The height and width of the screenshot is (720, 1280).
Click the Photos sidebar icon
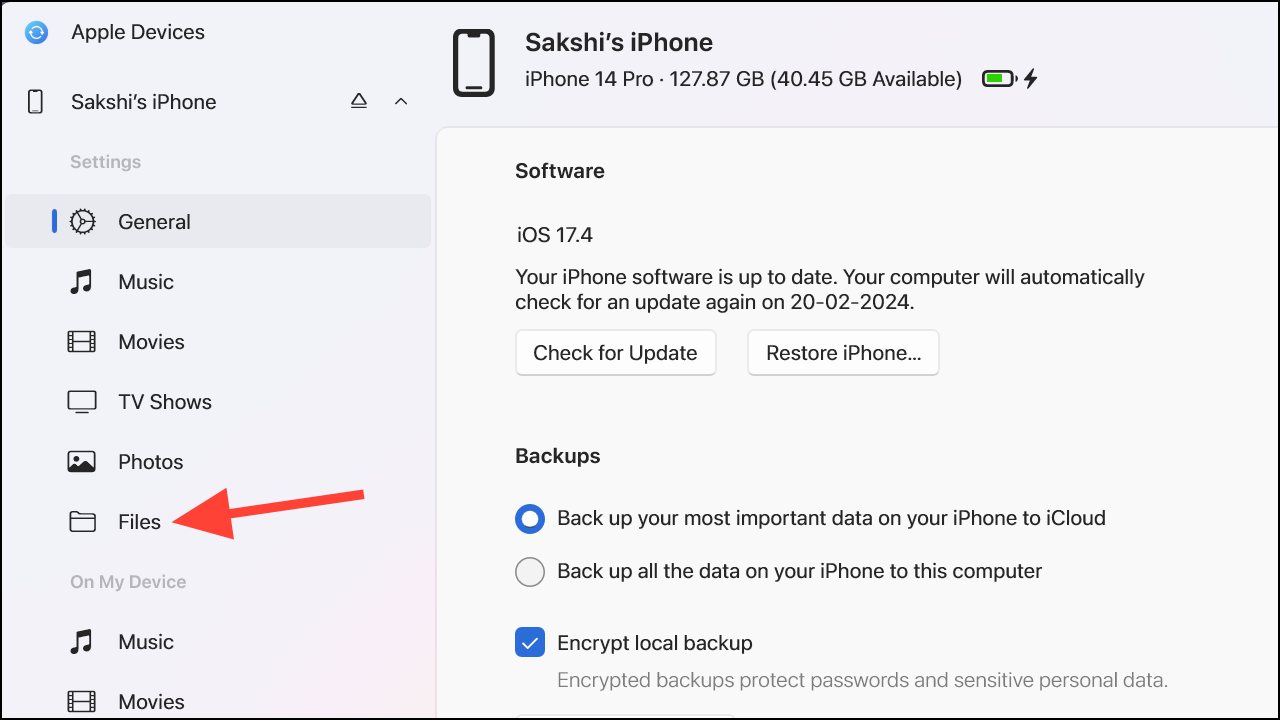pyautogui.click(x=82, y=461)
